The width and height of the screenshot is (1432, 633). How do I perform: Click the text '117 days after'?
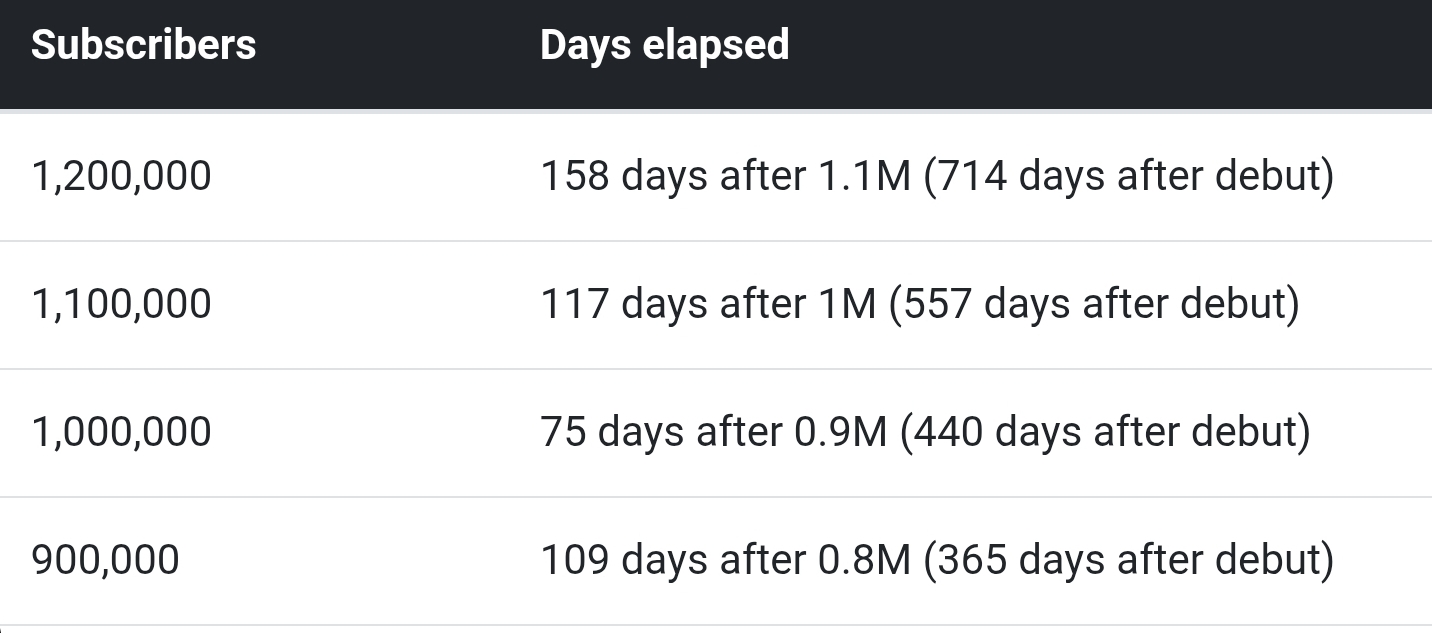pos(672,304)
